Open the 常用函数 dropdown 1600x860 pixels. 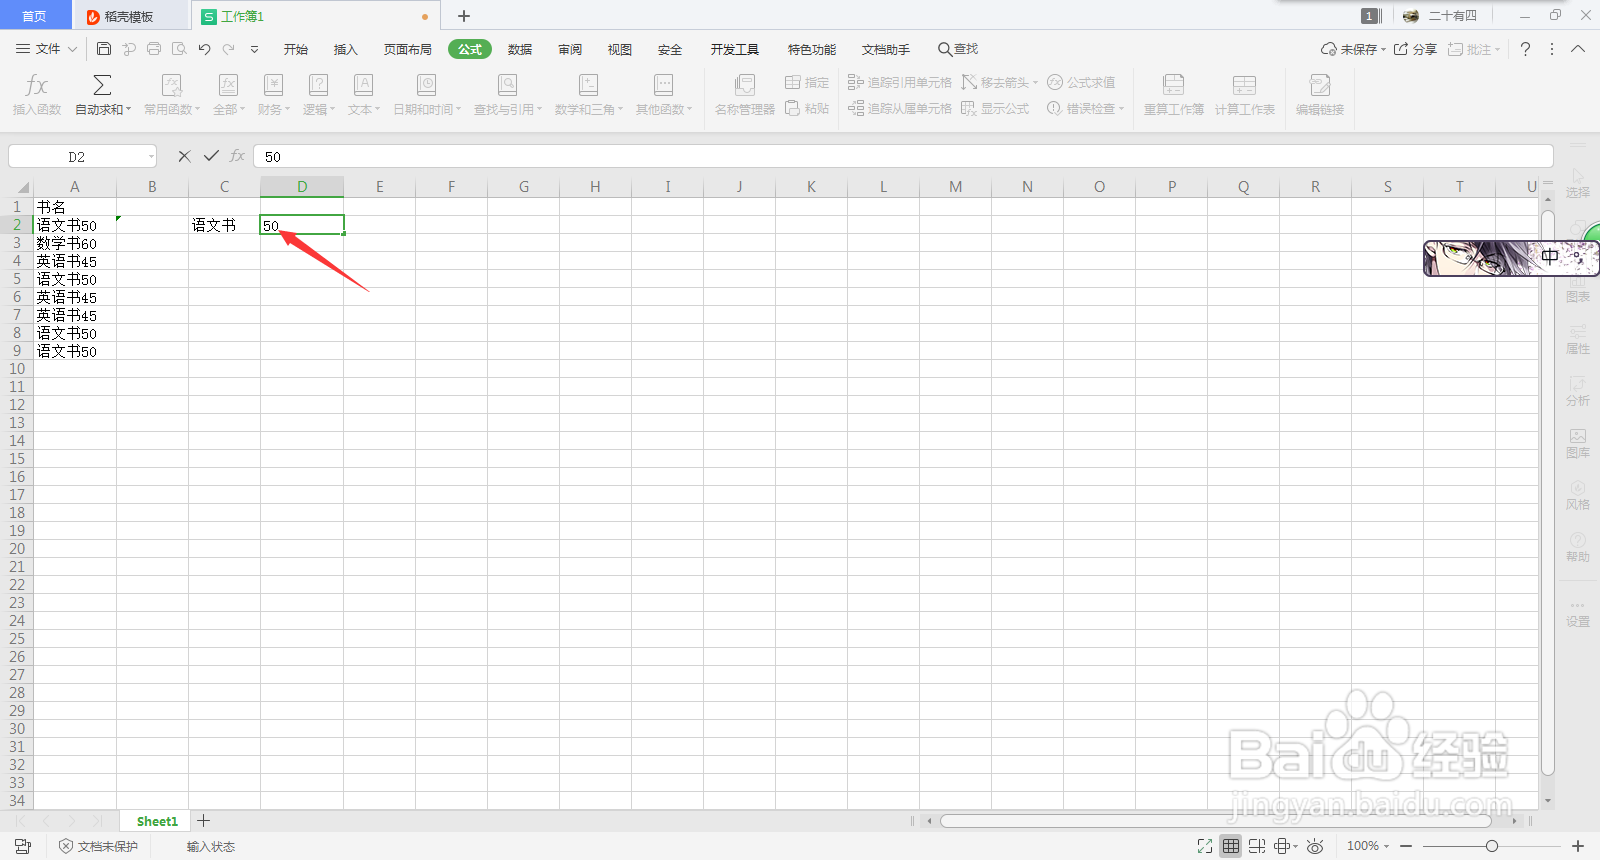(172, 96)
